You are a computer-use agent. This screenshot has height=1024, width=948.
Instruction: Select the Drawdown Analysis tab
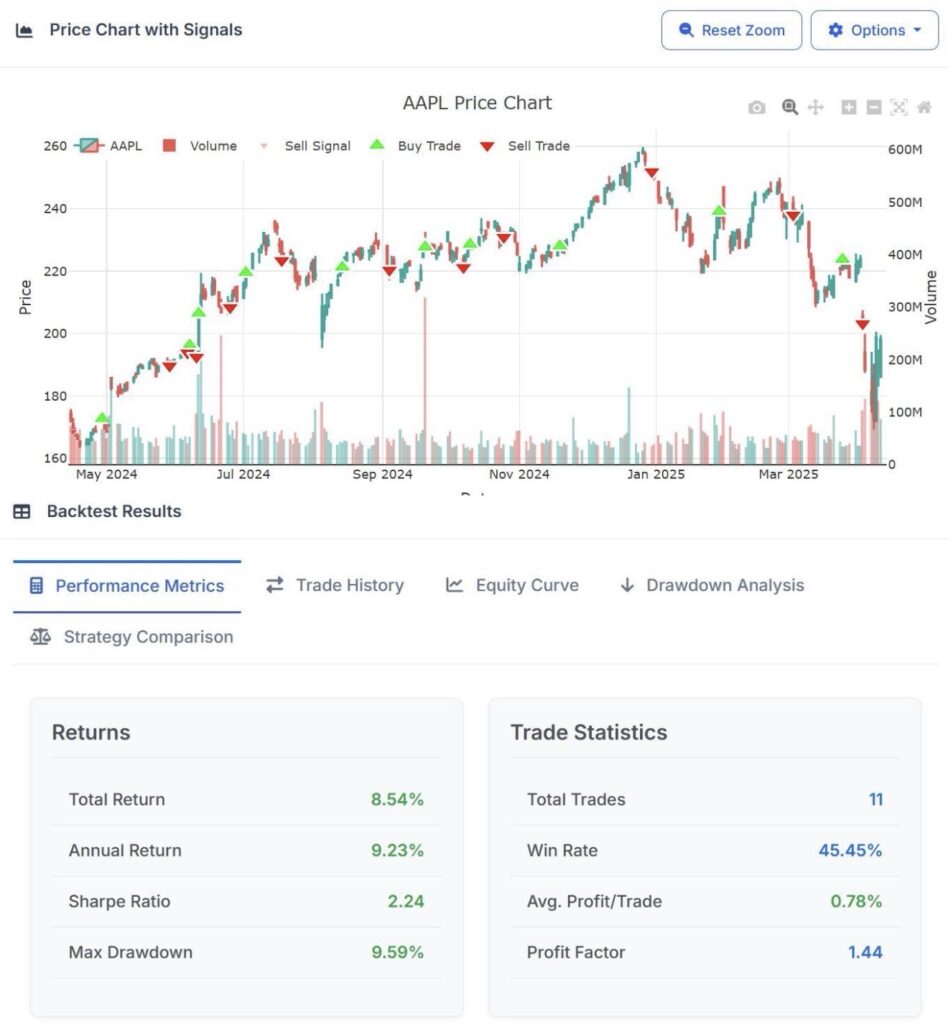coord(712,585)
